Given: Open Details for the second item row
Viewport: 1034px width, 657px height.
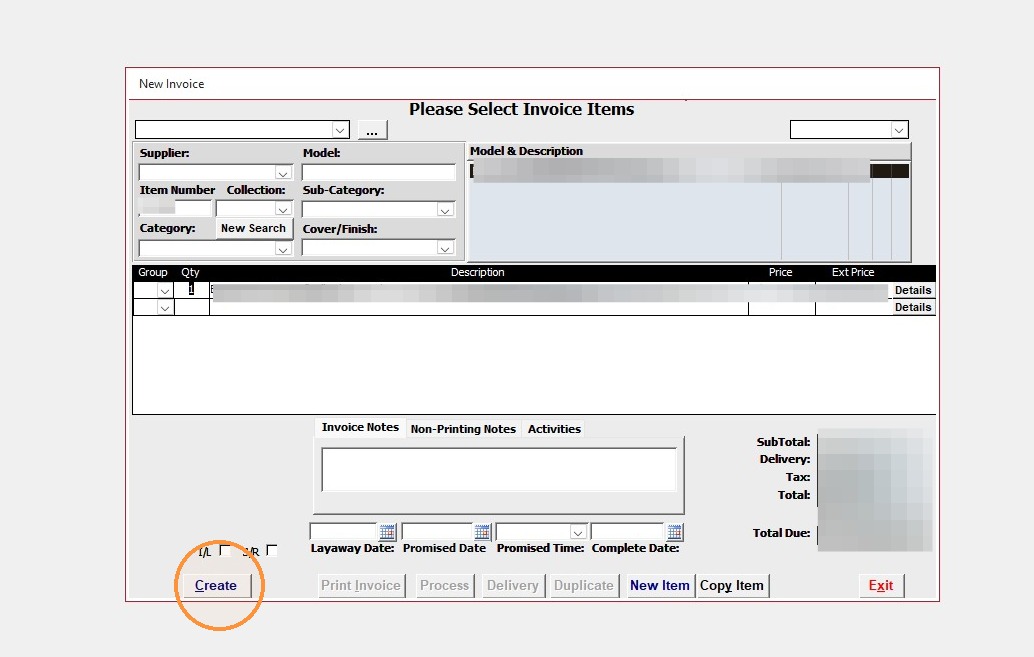Looking at the screenshot, I should pos(913,307).
